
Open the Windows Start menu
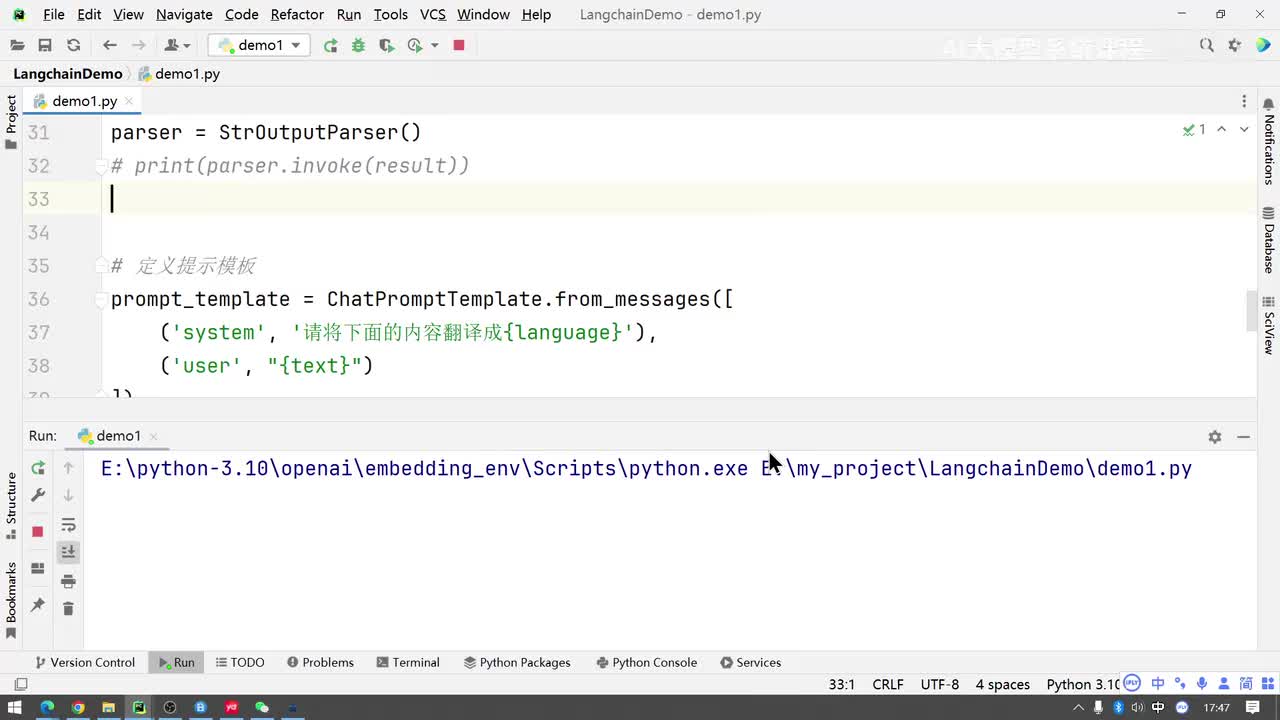point(15,708)
